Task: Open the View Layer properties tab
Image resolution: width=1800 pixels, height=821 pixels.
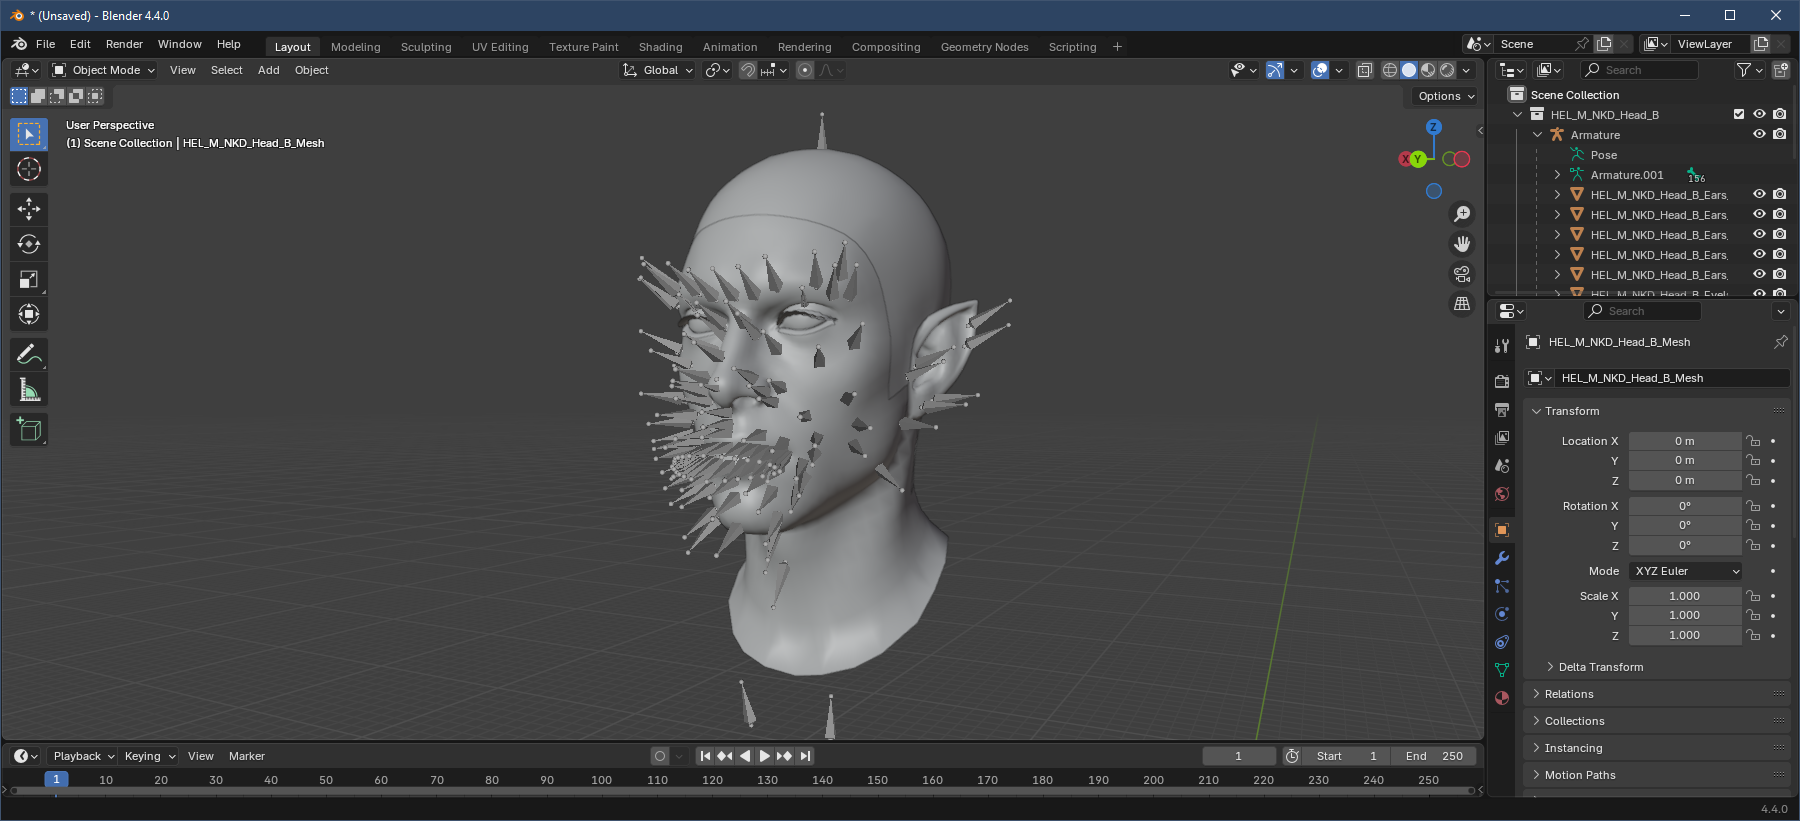Action: pyautogui.click(x=1502, y=438)
